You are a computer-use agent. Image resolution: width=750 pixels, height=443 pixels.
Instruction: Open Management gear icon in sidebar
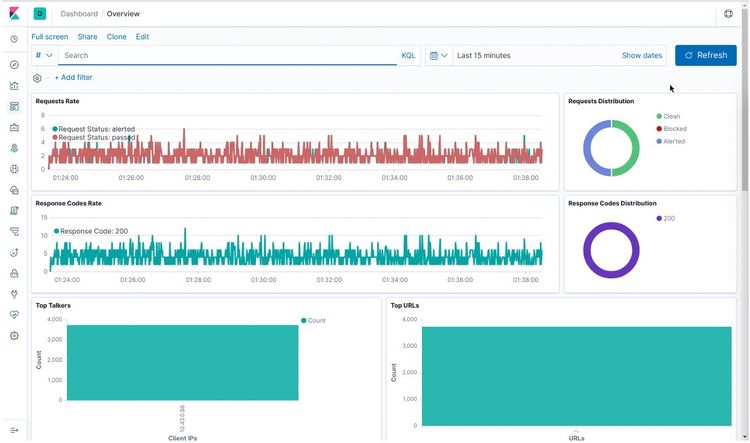(x=14, y=336)
